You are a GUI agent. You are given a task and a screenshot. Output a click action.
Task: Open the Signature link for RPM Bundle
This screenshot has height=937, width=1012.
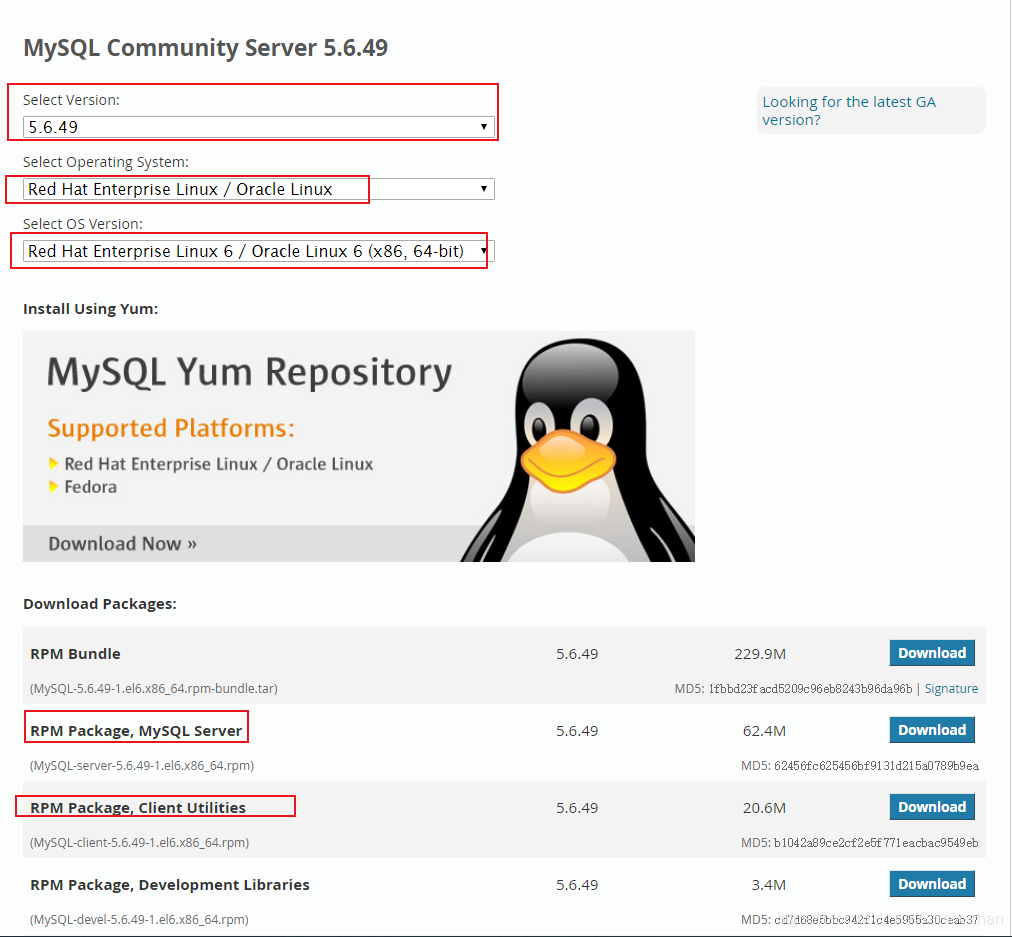coord(951,689)
